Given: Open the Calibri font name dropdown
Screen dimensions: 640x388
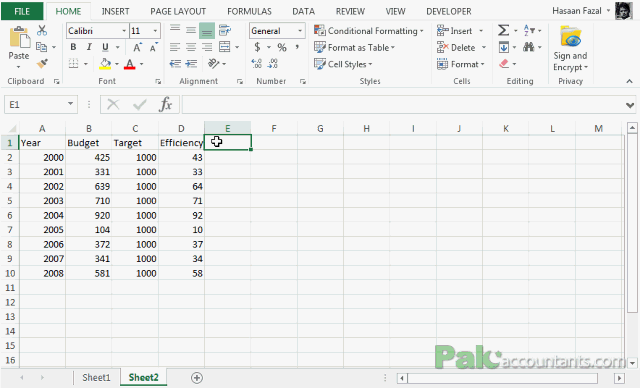Looking at the screenshot, I should pyautogui.click(x=124, y=31).
